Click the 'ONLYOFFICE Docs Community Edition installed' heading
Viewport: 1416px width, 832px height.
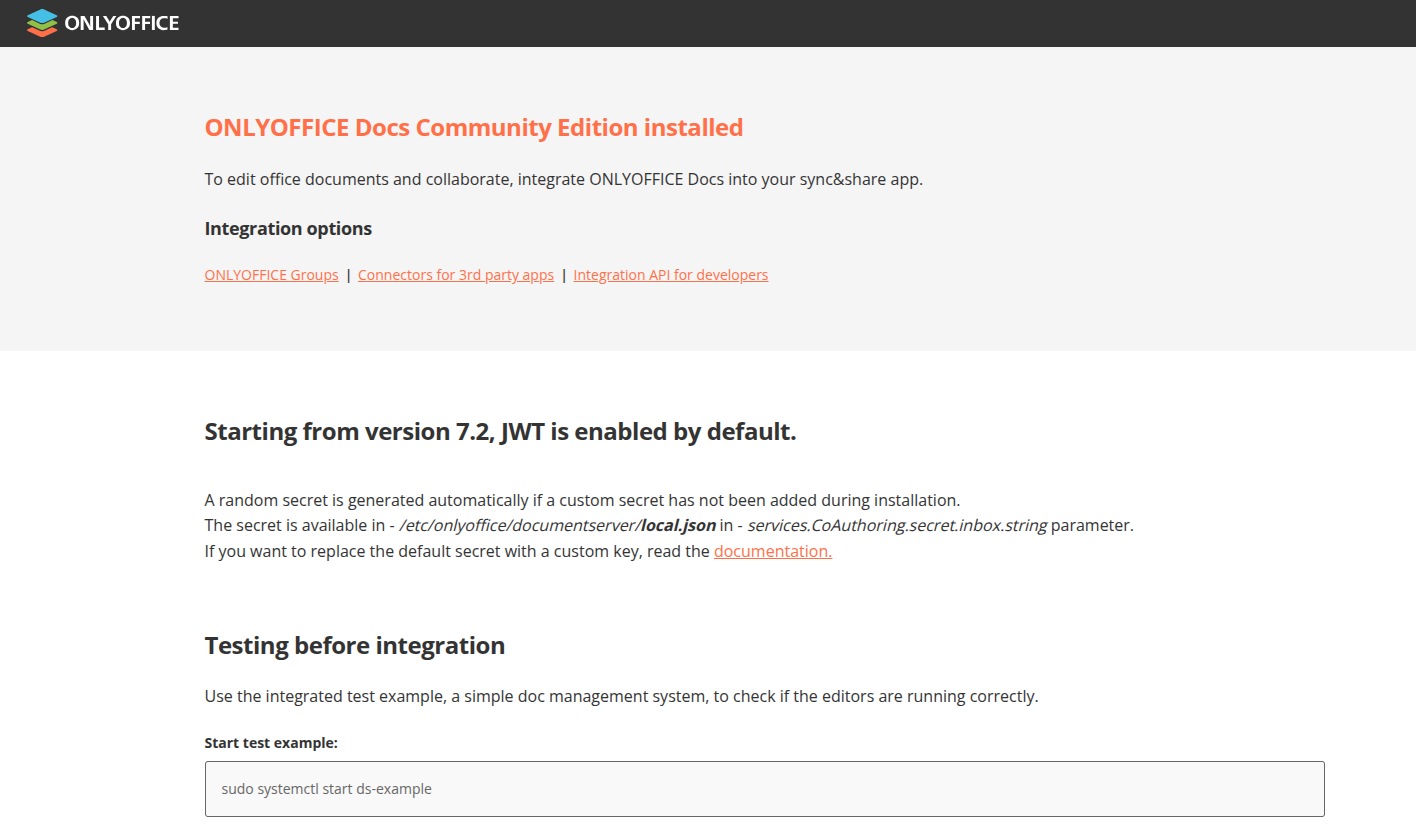pyautogui.click(x=474, y=128)
